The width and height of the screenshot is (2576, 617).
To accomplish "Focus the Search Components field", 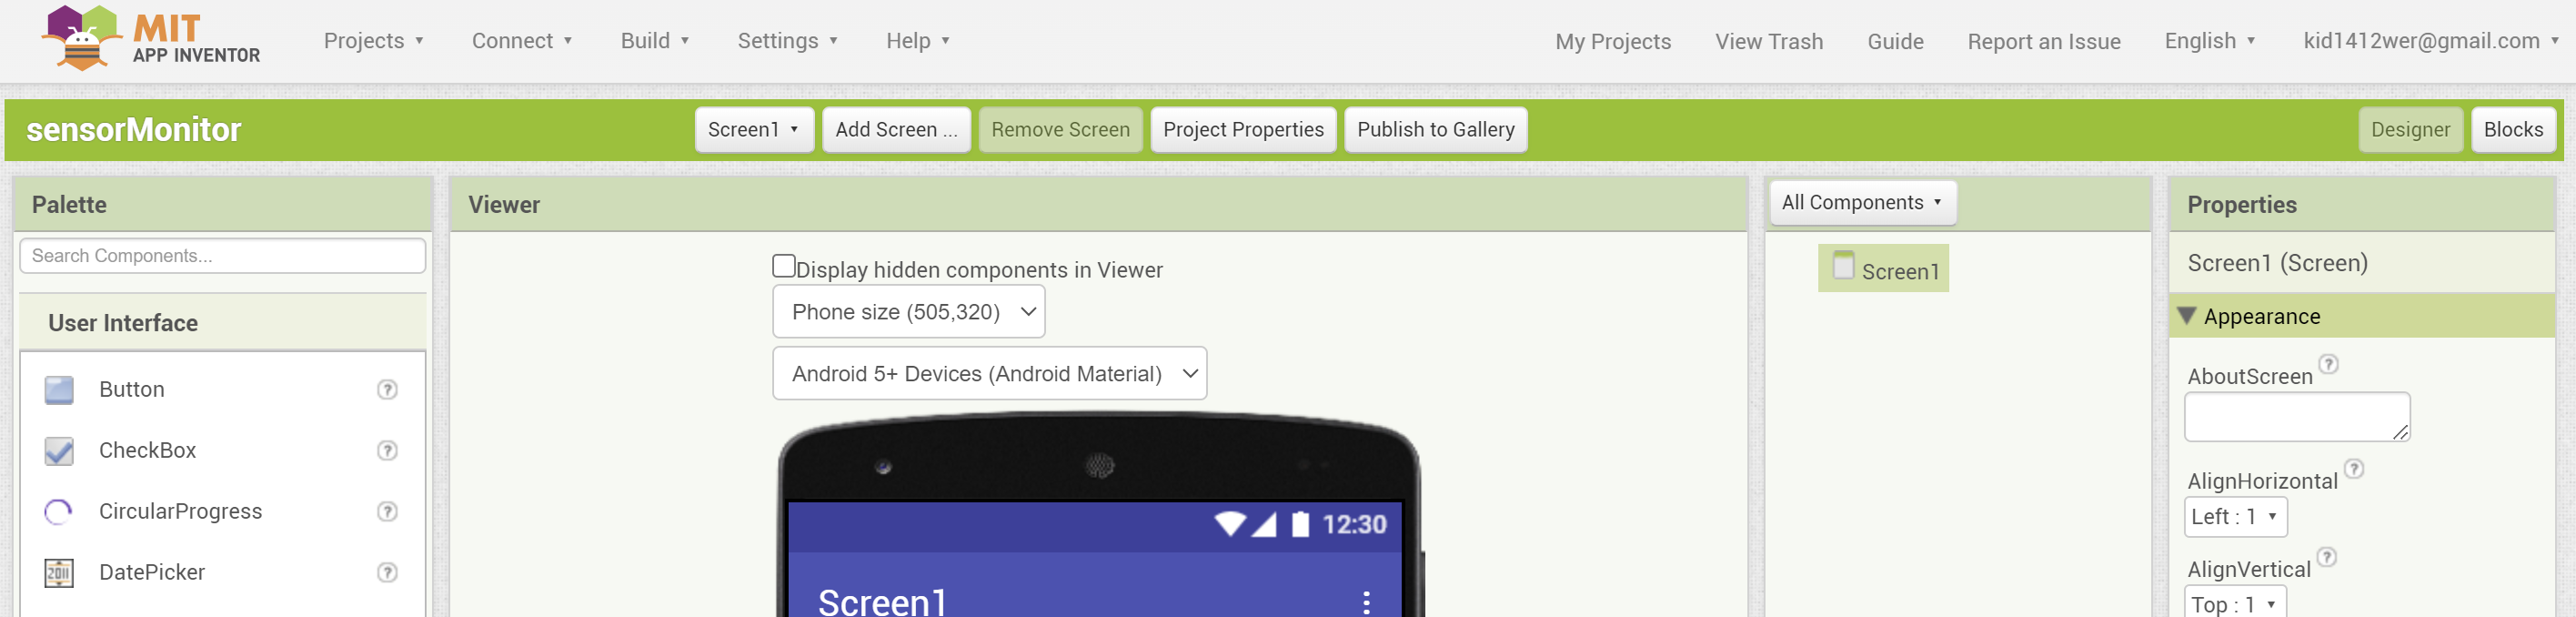I will tap(223, 256).
